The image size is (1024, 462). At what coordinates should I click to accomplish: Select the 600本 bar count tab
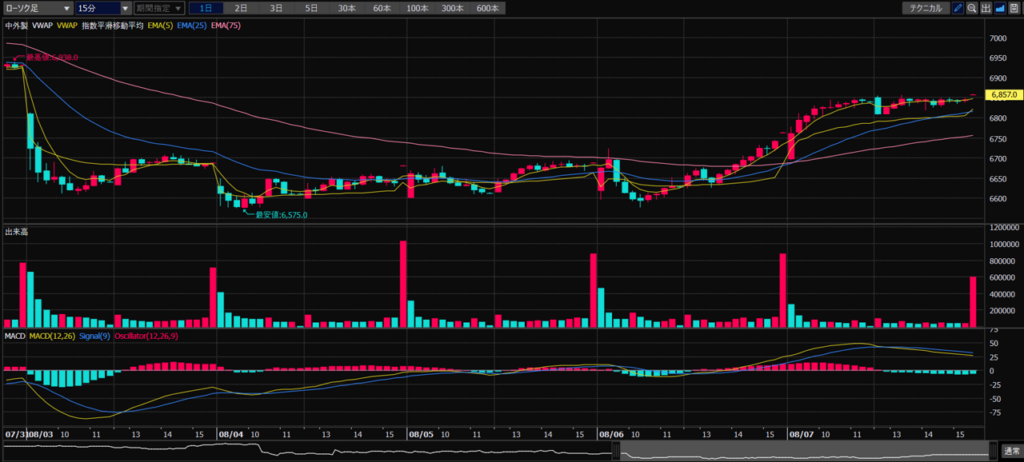pos(488,8)
